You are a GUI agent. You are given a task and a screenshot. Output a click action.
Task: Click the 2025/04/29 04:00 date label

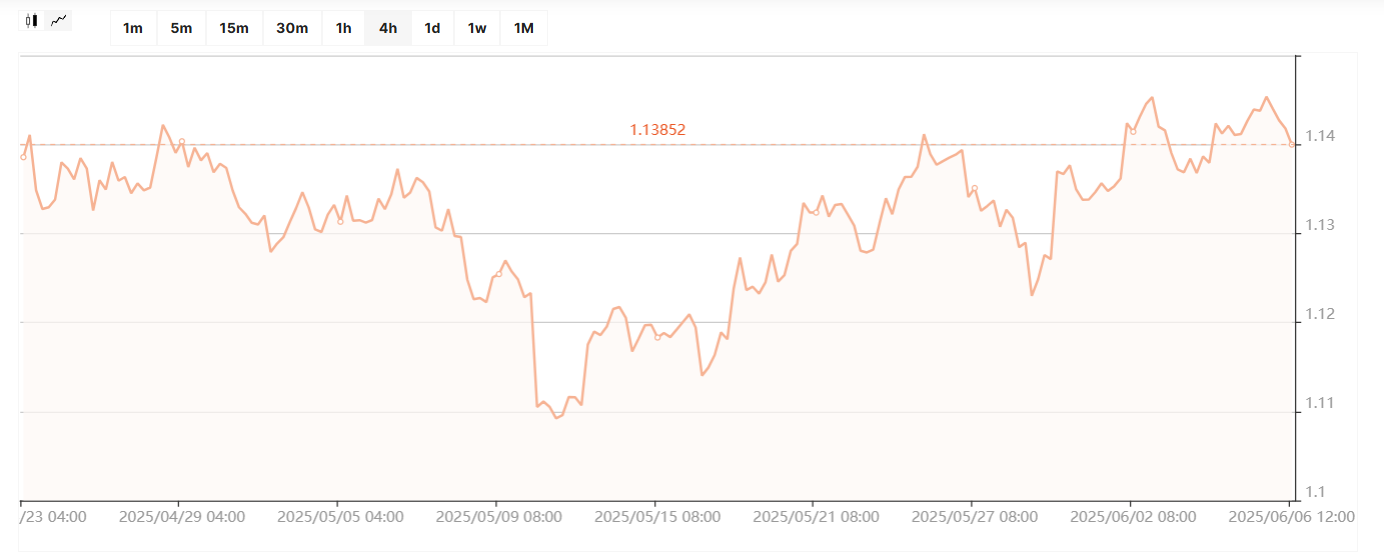click(181, 517)
